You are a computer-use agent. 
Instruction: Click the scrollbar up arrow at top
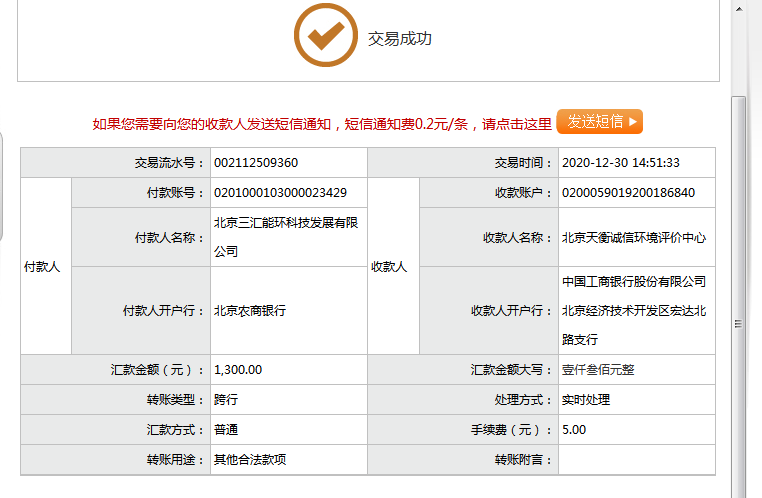click(x=739, y=6)
